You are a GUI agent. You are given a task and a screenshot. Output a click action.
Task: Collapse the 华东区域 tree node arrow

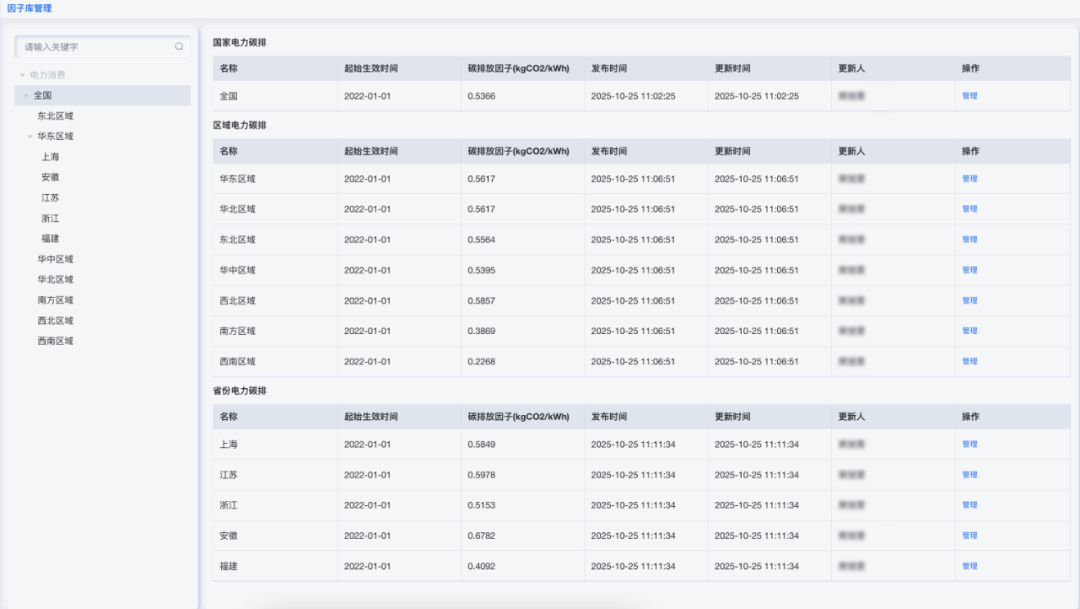pyautogui.click(x=30, y=137)
